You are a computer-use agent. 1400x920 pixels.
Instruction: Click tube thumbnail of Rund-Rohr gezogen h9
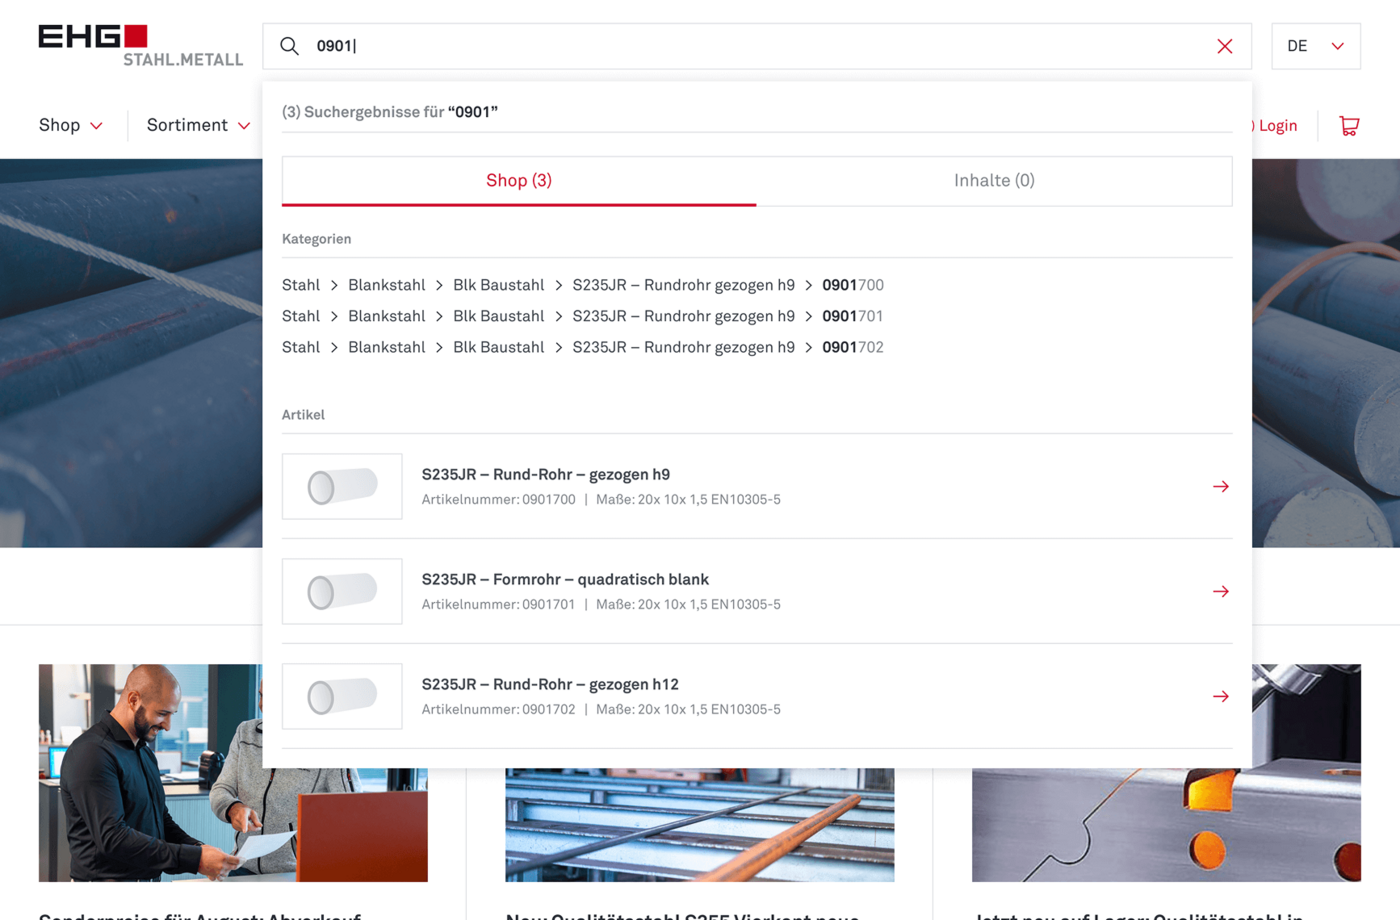(342, 487)
